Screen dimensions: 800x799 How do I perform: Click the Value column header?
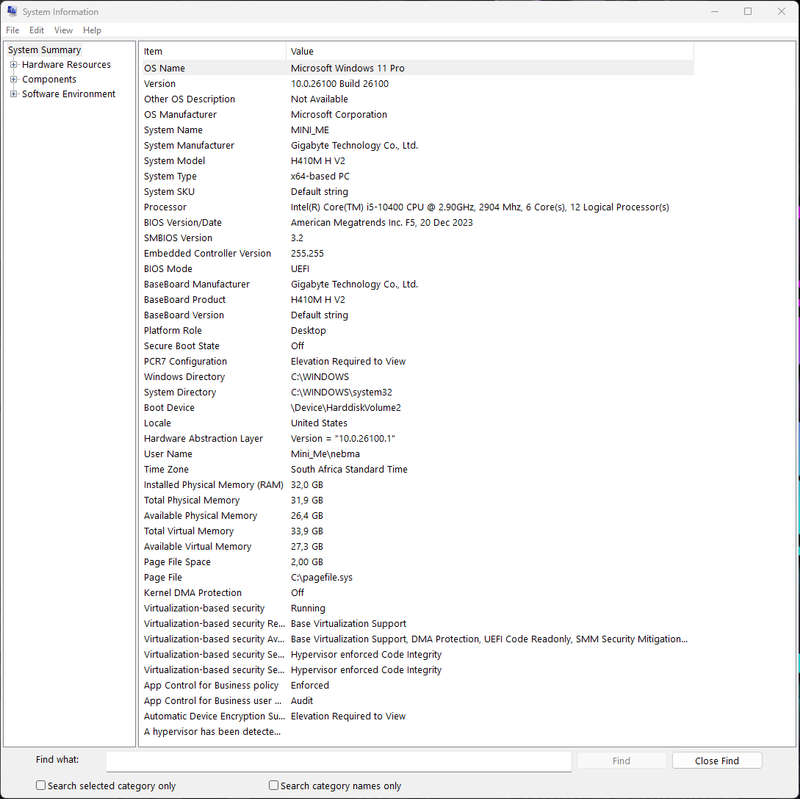(490, 51)
